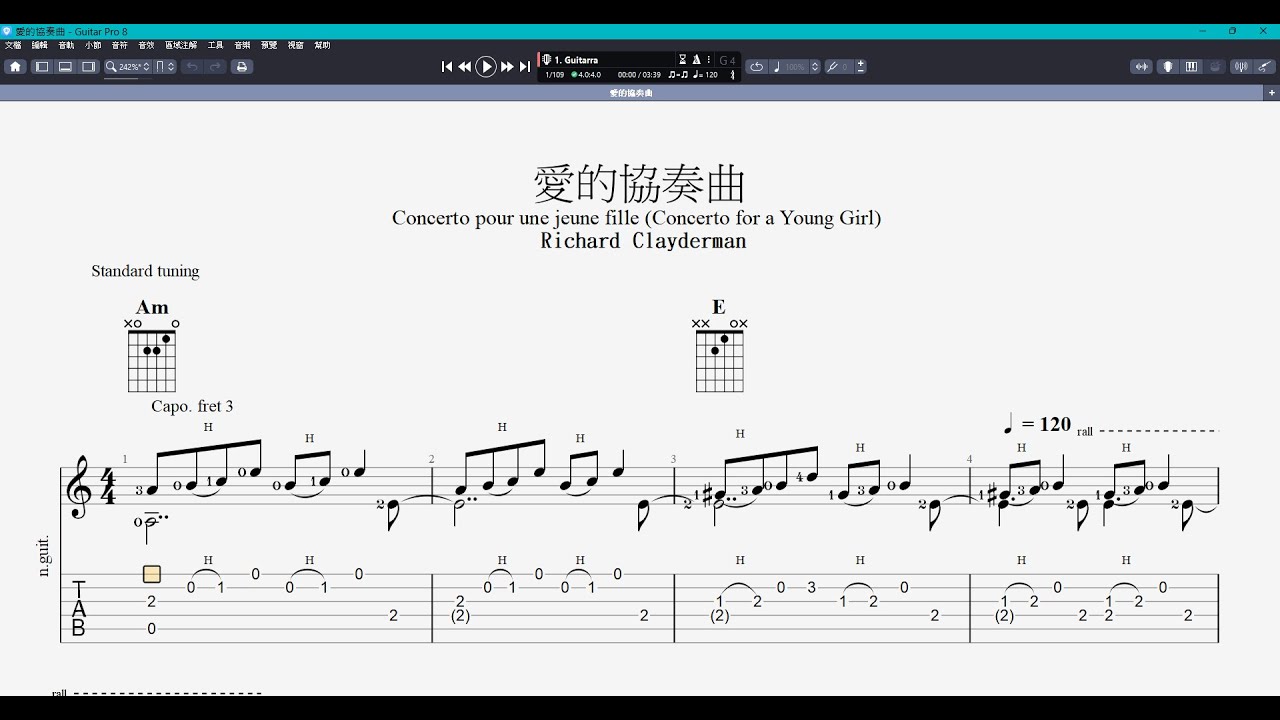Image resolution: width=1280 pixels, height=720 pixels.
Task: Open the 音符 (Note) menu
Action: coord(120,45)
